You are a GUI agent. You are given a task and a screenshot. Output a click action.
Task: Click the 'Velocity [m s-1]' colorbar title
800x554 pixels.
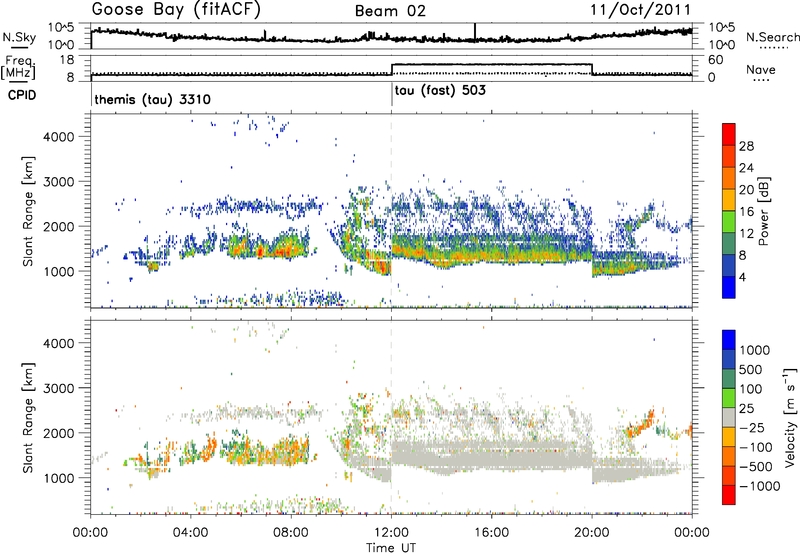coord(791,417)
